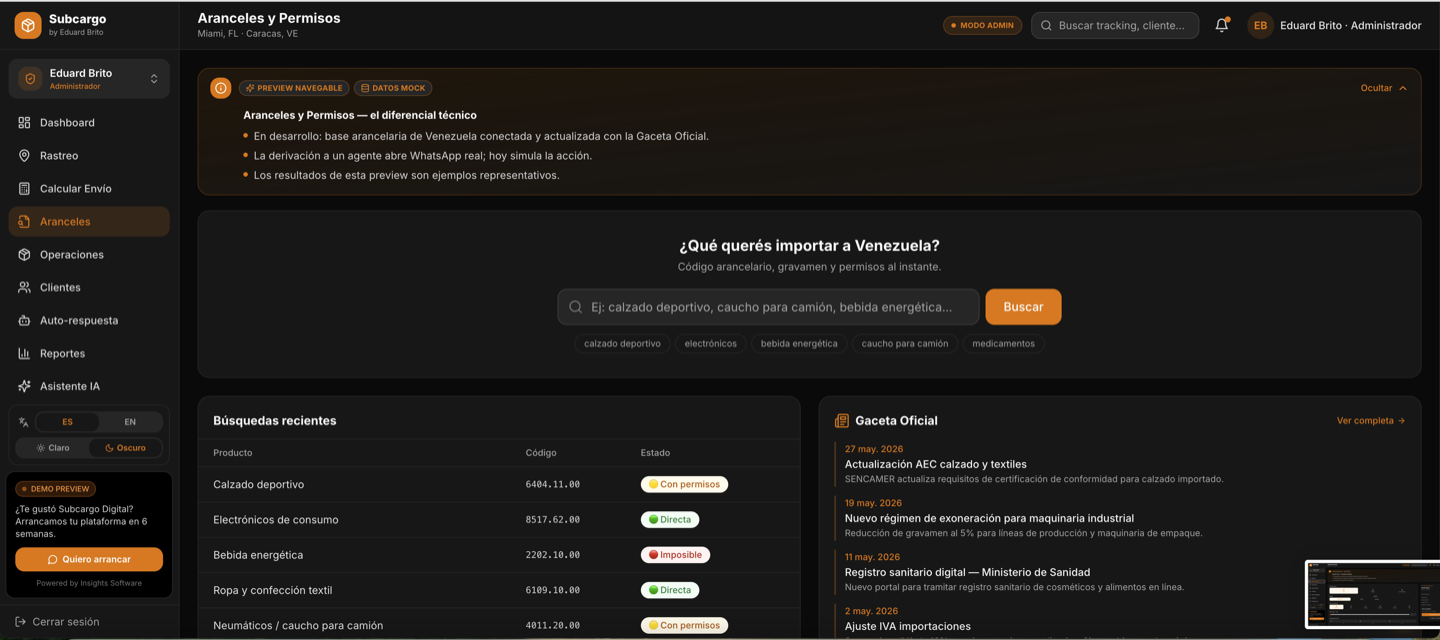Viewport: 1440px width, 640px height.
Task: Click the product search input field
Action: [768, 307]
